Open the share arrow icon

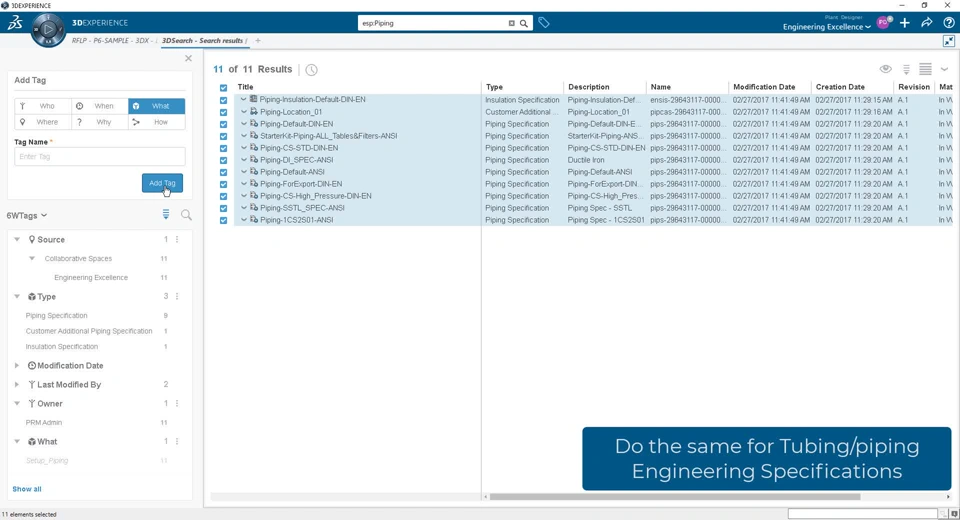pos(927,22)
